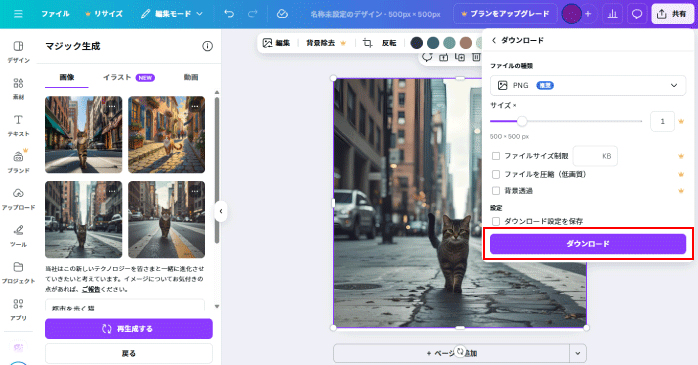This screenshot has height=365, width=698.
Task: Click the KB file size input
Action: click(x=595, y=156)
